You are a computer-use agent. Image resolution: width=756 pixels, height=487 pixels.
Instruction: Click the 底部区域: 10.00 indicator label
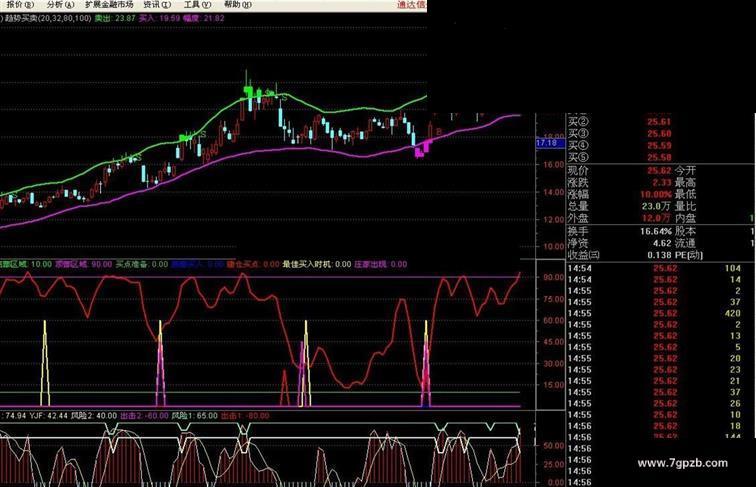[x=26, y=264]
